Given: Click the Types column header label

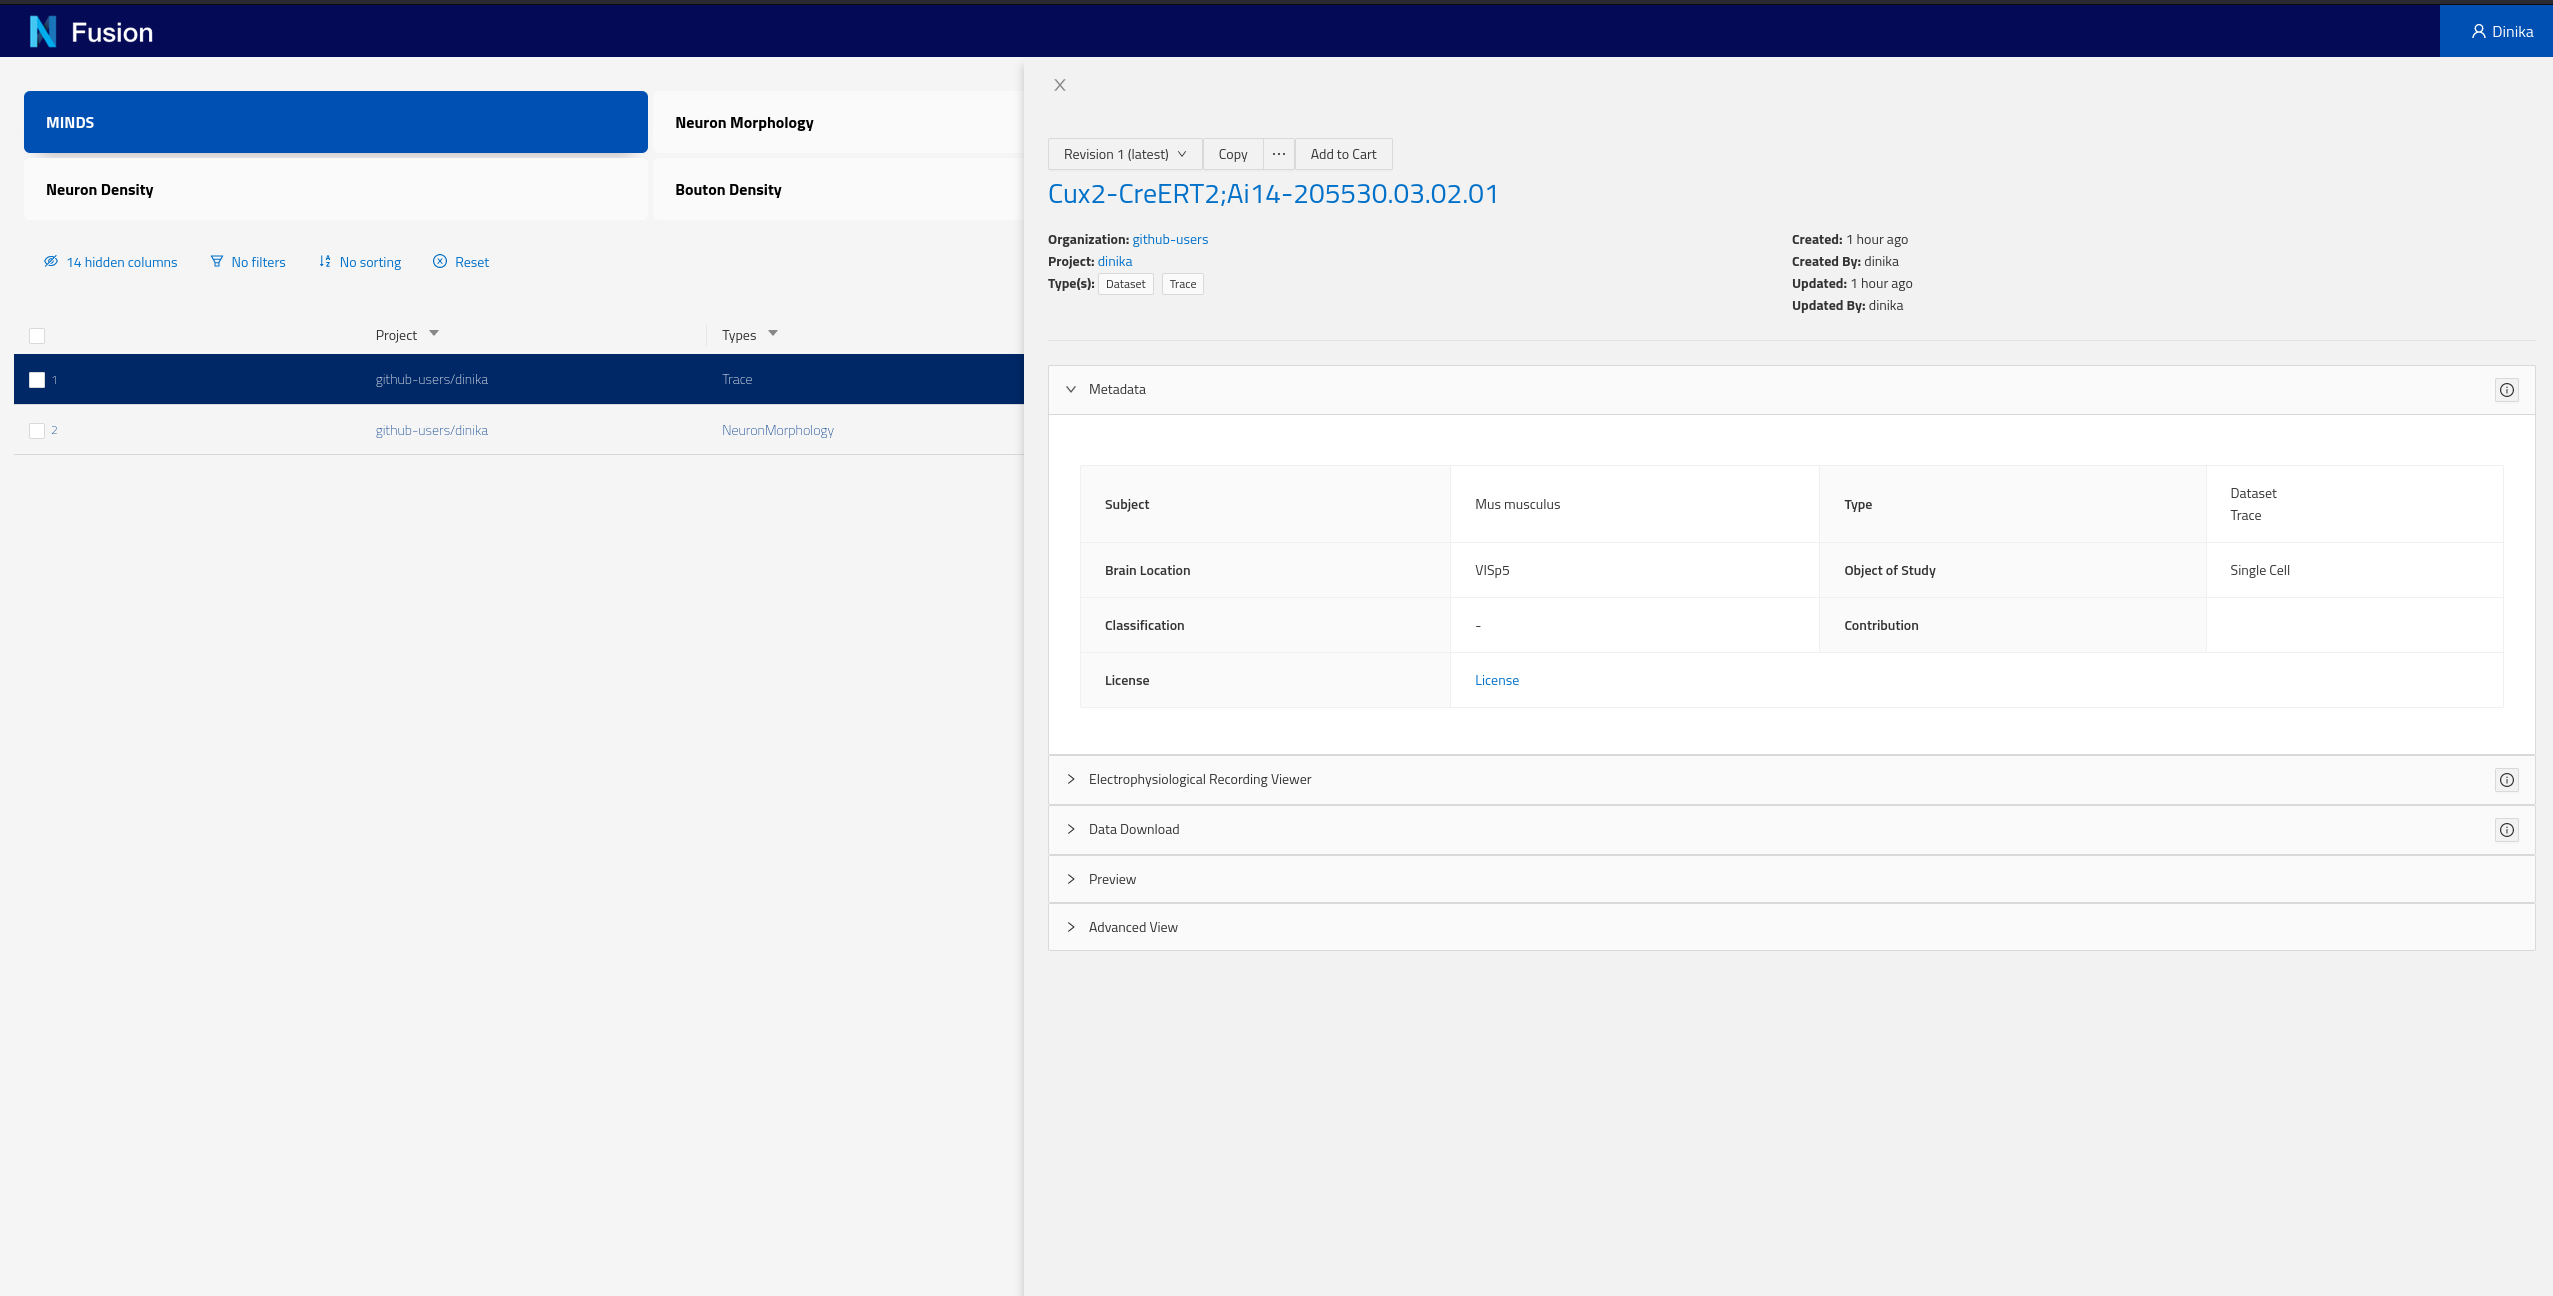Looking at the screenshot, I should 739,335.
